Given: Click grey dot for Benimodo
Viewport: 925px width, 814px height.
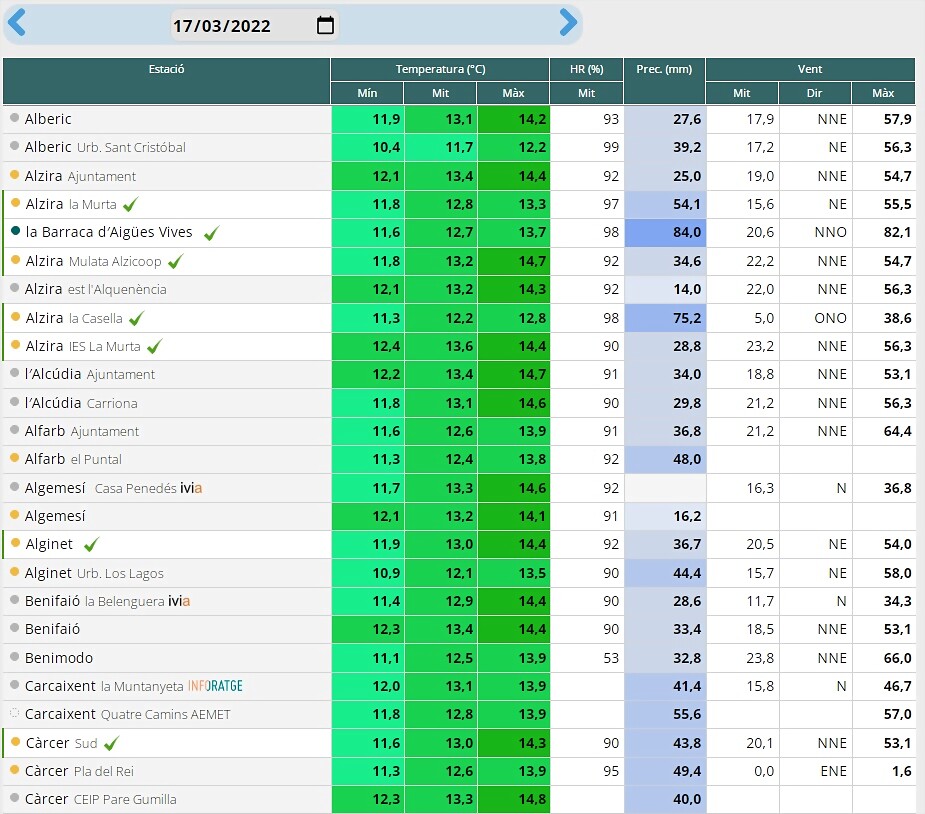Looking at the screenshot, I should point(15,656).
